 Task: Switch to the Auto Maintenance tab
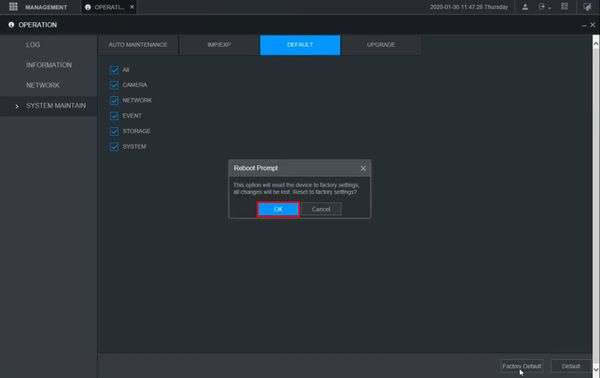[138, 45]
